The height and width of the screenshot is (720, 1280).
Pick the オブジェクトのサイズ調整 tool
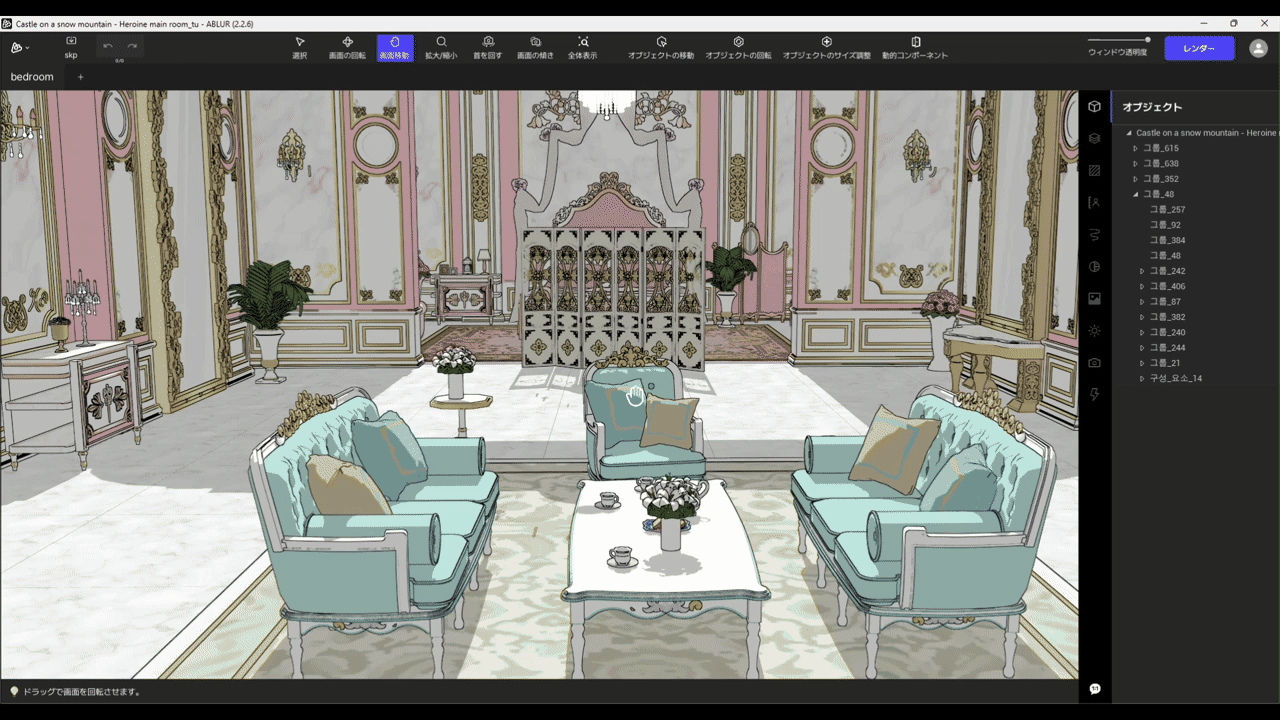point(827,47)
